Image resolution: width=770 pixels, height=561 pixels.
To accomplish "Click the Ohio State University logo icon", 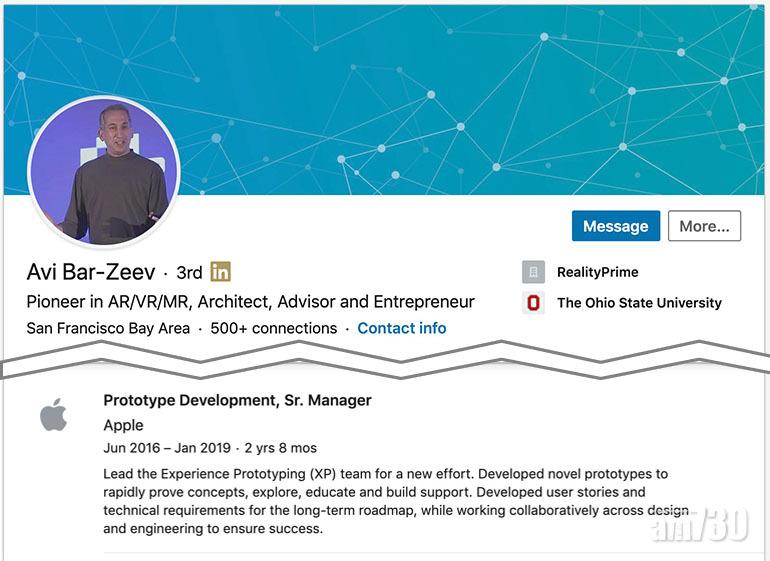I will click(534, 302).
